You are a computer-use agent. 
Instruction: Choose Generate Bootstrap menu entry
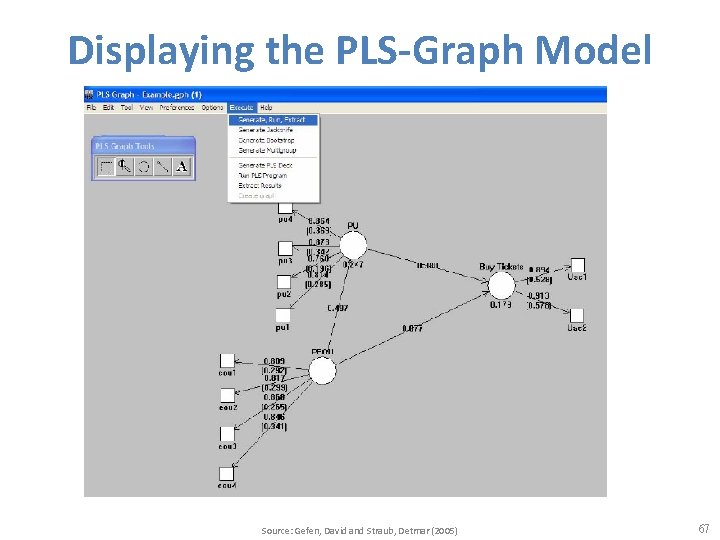pos(274,141)
